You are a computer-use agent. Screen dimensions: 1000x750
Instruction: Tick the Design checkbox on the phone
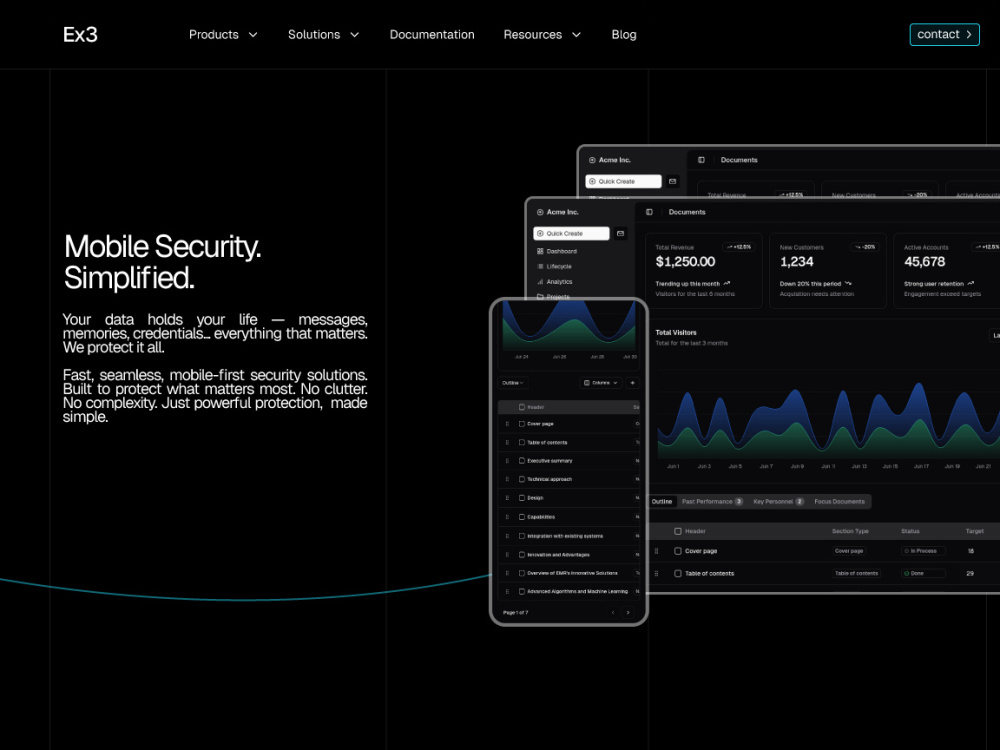coord(522,497)
